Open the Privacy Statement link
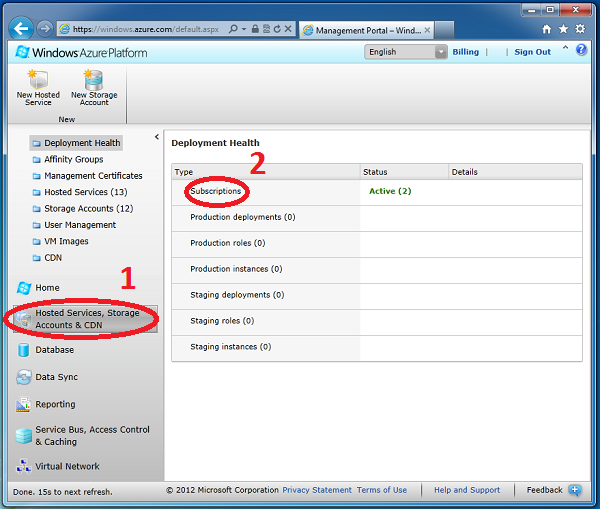The height and width of the screenshot is (509, 600). coord(317,490)
